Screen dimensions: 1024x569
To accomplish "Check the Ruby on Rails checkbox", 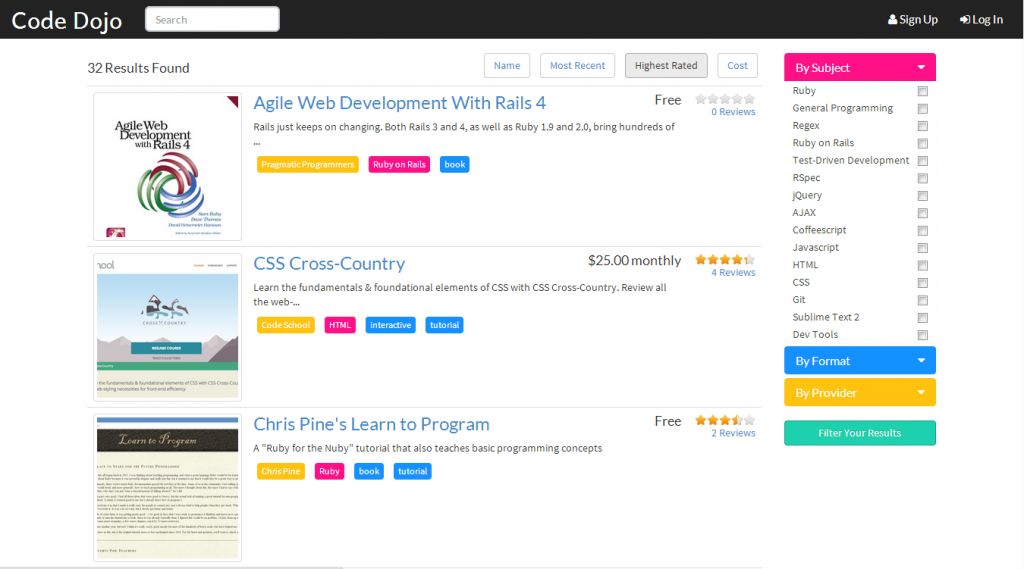I will (923, 143).
